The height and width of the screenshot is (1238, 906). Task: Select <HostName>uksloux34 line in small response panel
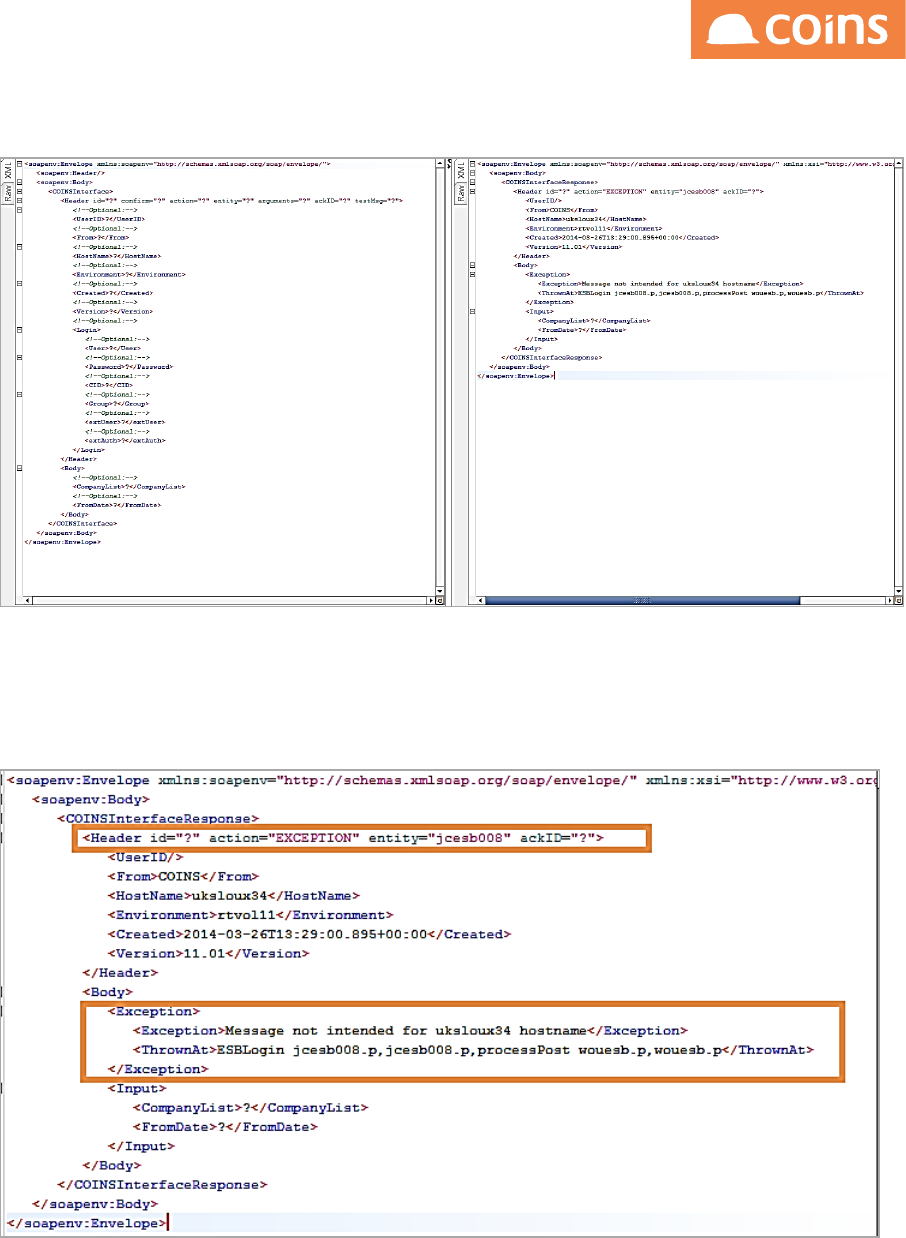tap(585, 219)
